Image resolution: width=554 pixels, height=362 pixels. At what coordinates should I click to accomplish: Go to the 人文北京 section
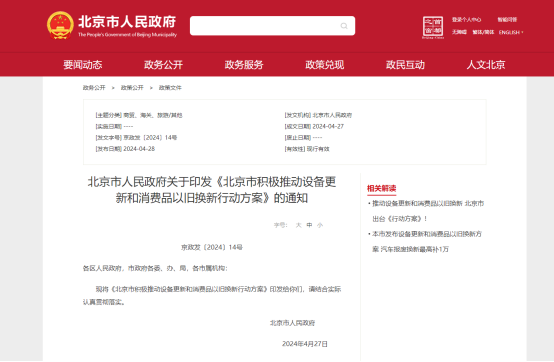pos(486,65)
